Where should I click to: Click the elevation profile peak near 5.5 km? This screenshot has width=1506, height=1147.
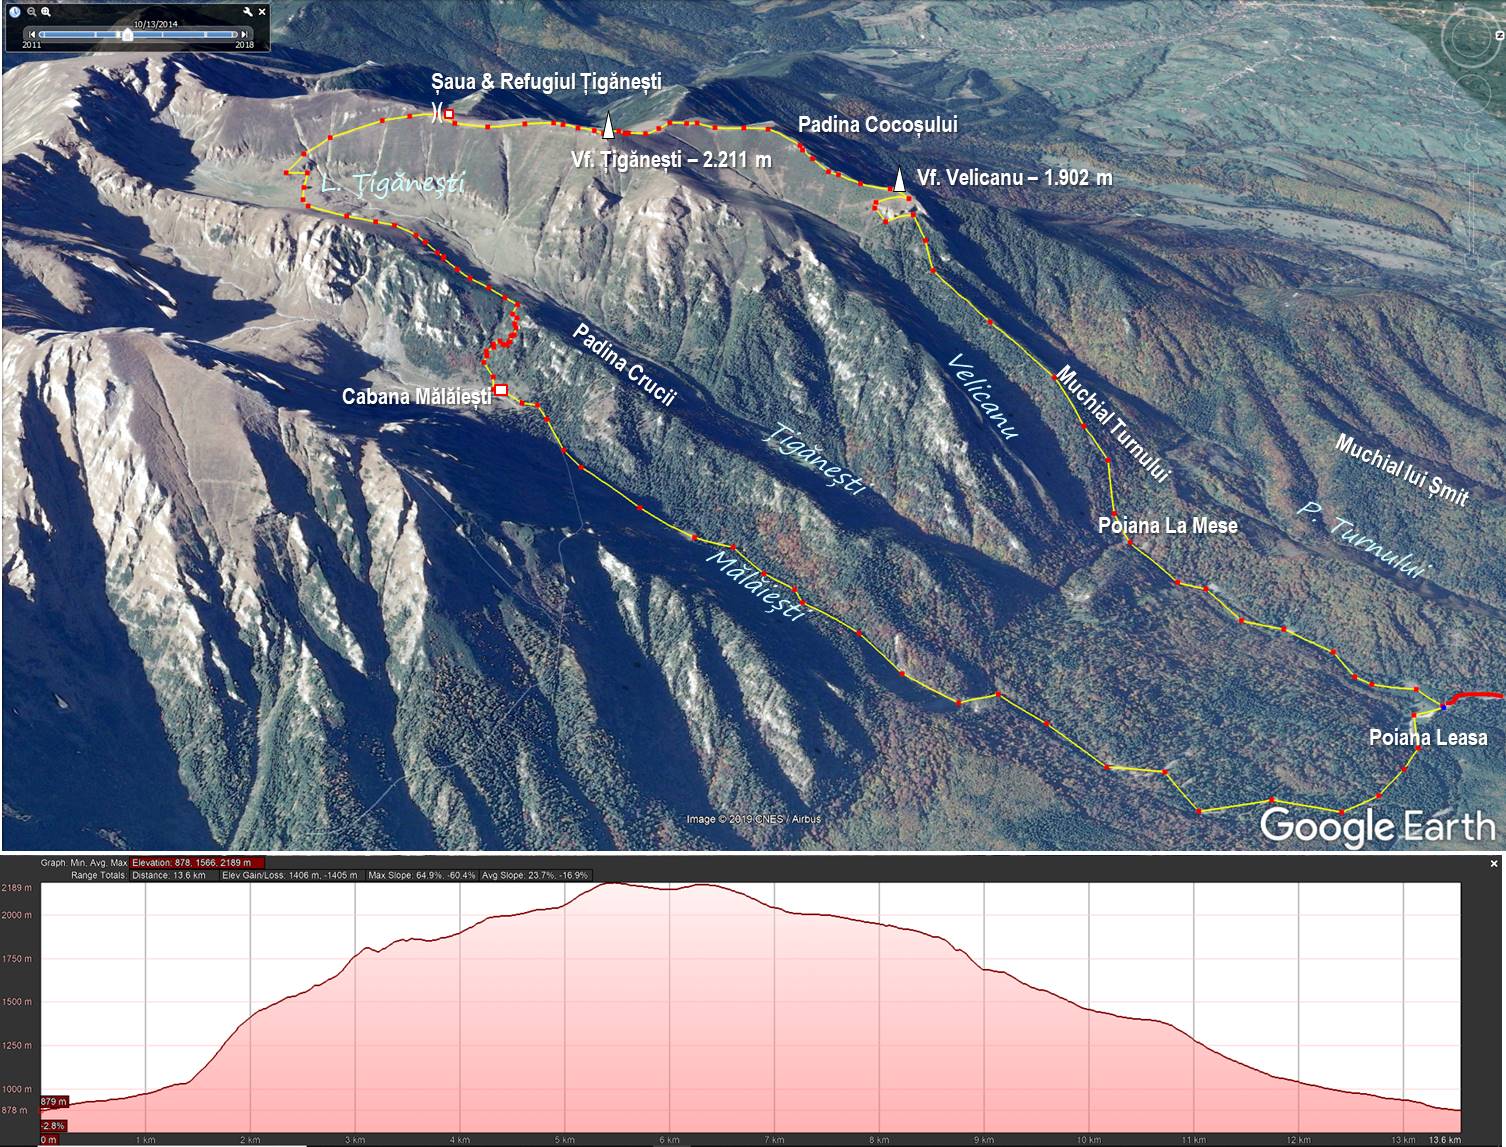pos(610,884)
